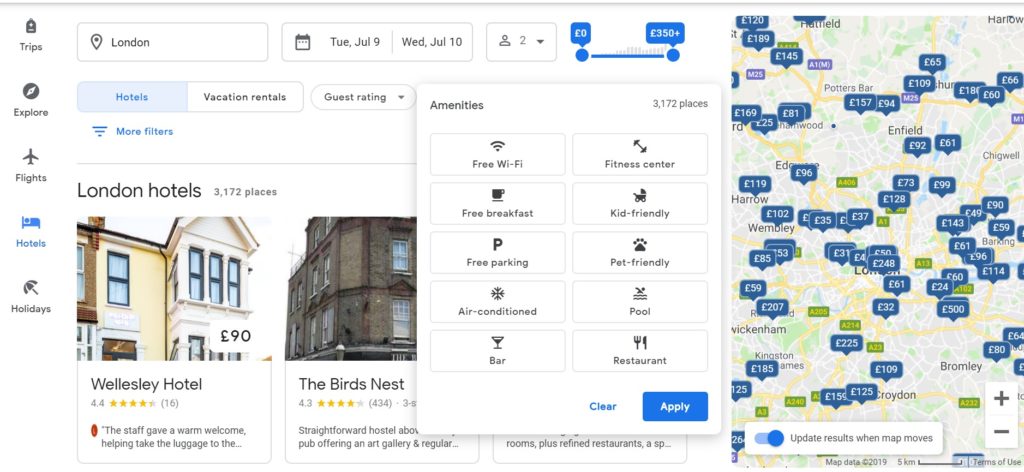Open Holidays umbrella in sidebar

pyautogui.click(x=31, y=287)
